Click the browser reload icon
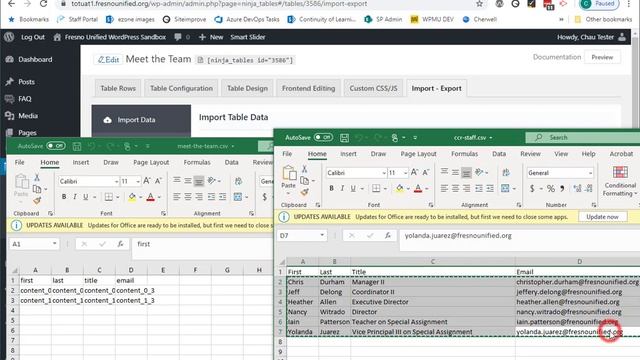This screenshot has width=640, height=360. click(x=43, y=4)
